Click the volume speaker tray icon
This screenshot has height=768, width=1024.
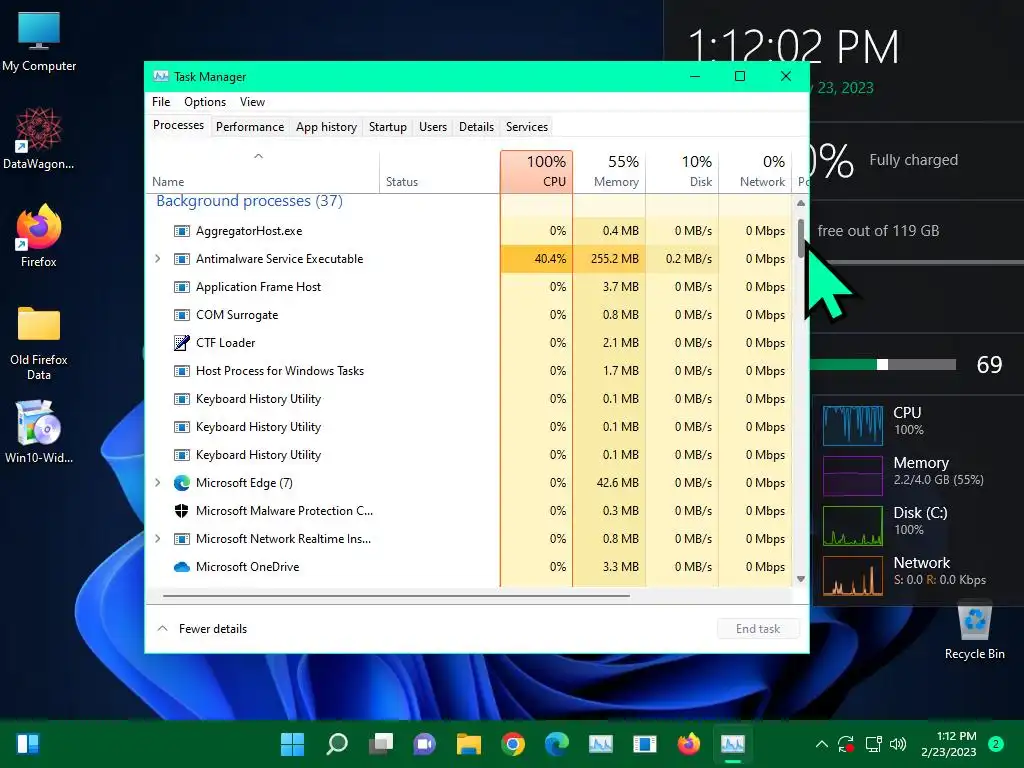click(898, 744)
